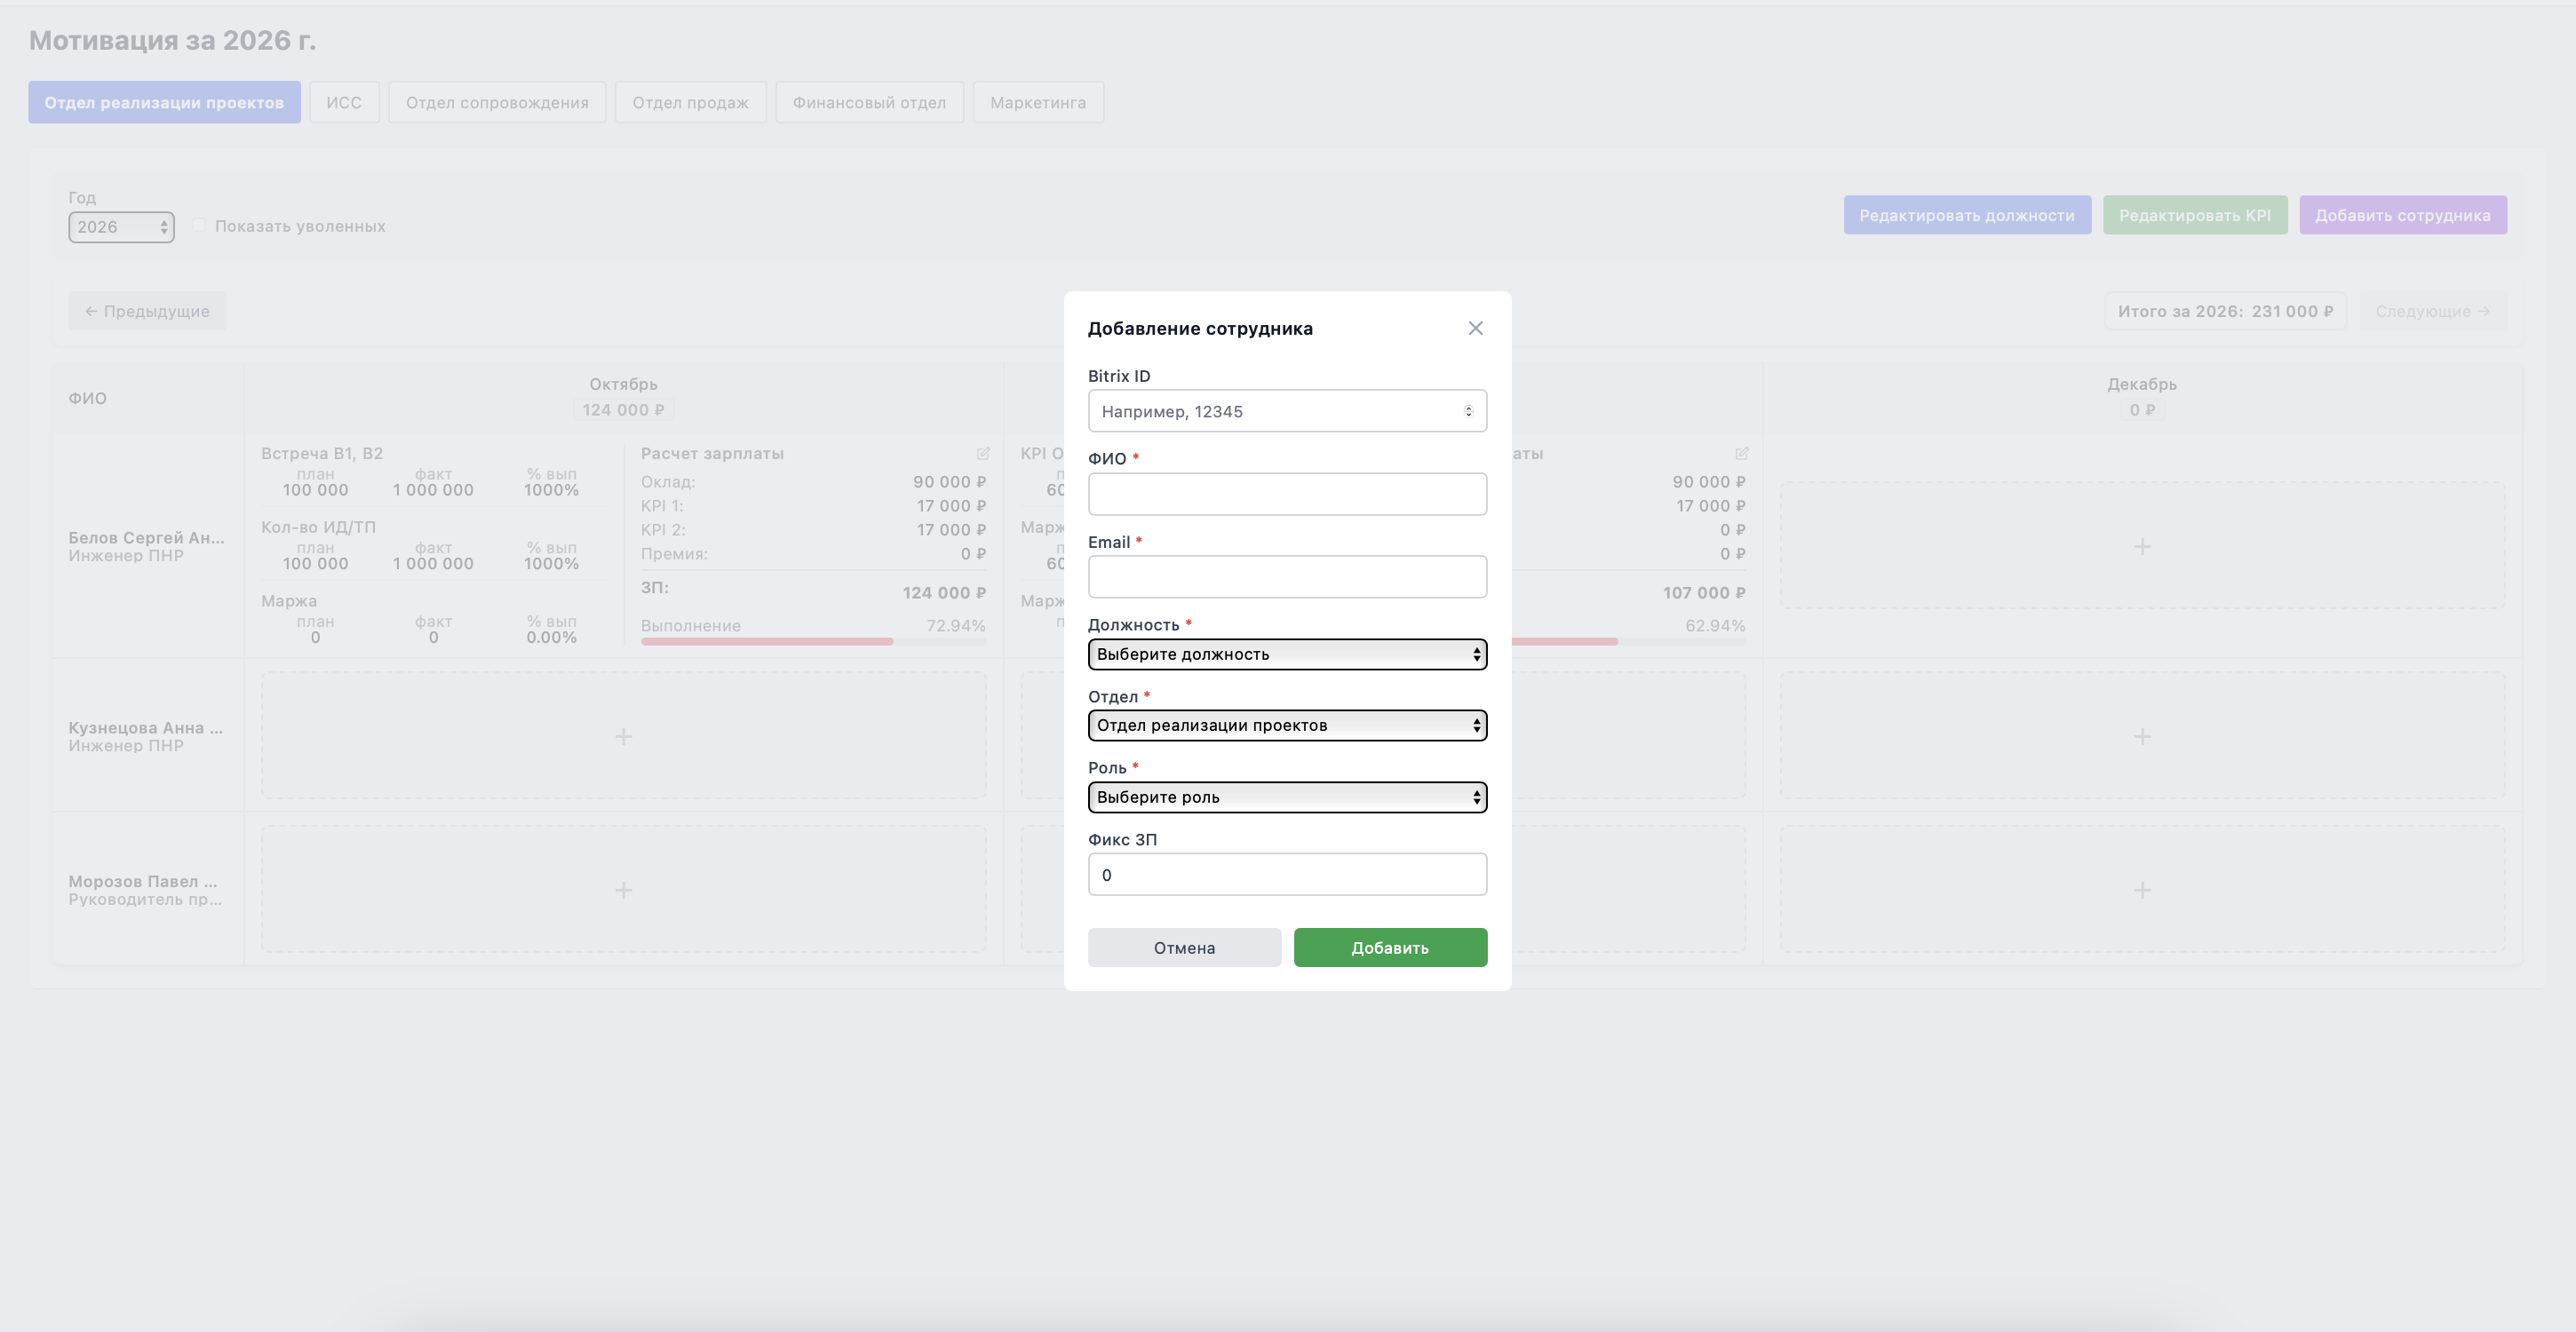Click the October Оклад value 90 000 ₽

click(x=949, y=482)
